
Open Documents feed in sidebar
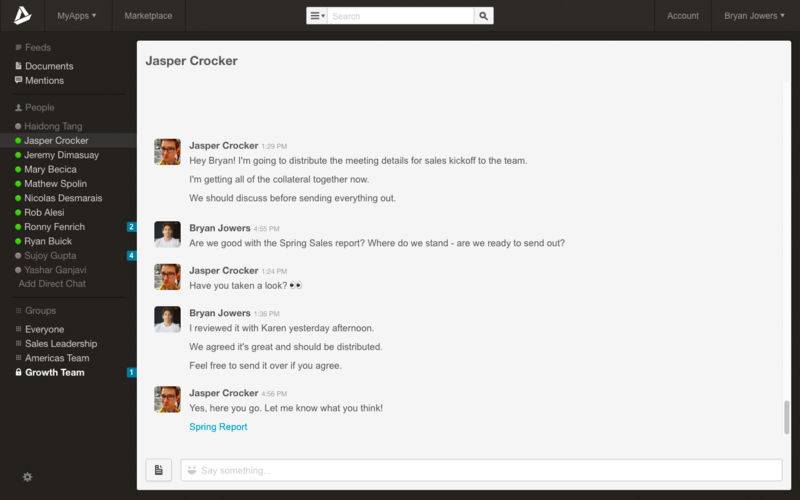(48, 66)
